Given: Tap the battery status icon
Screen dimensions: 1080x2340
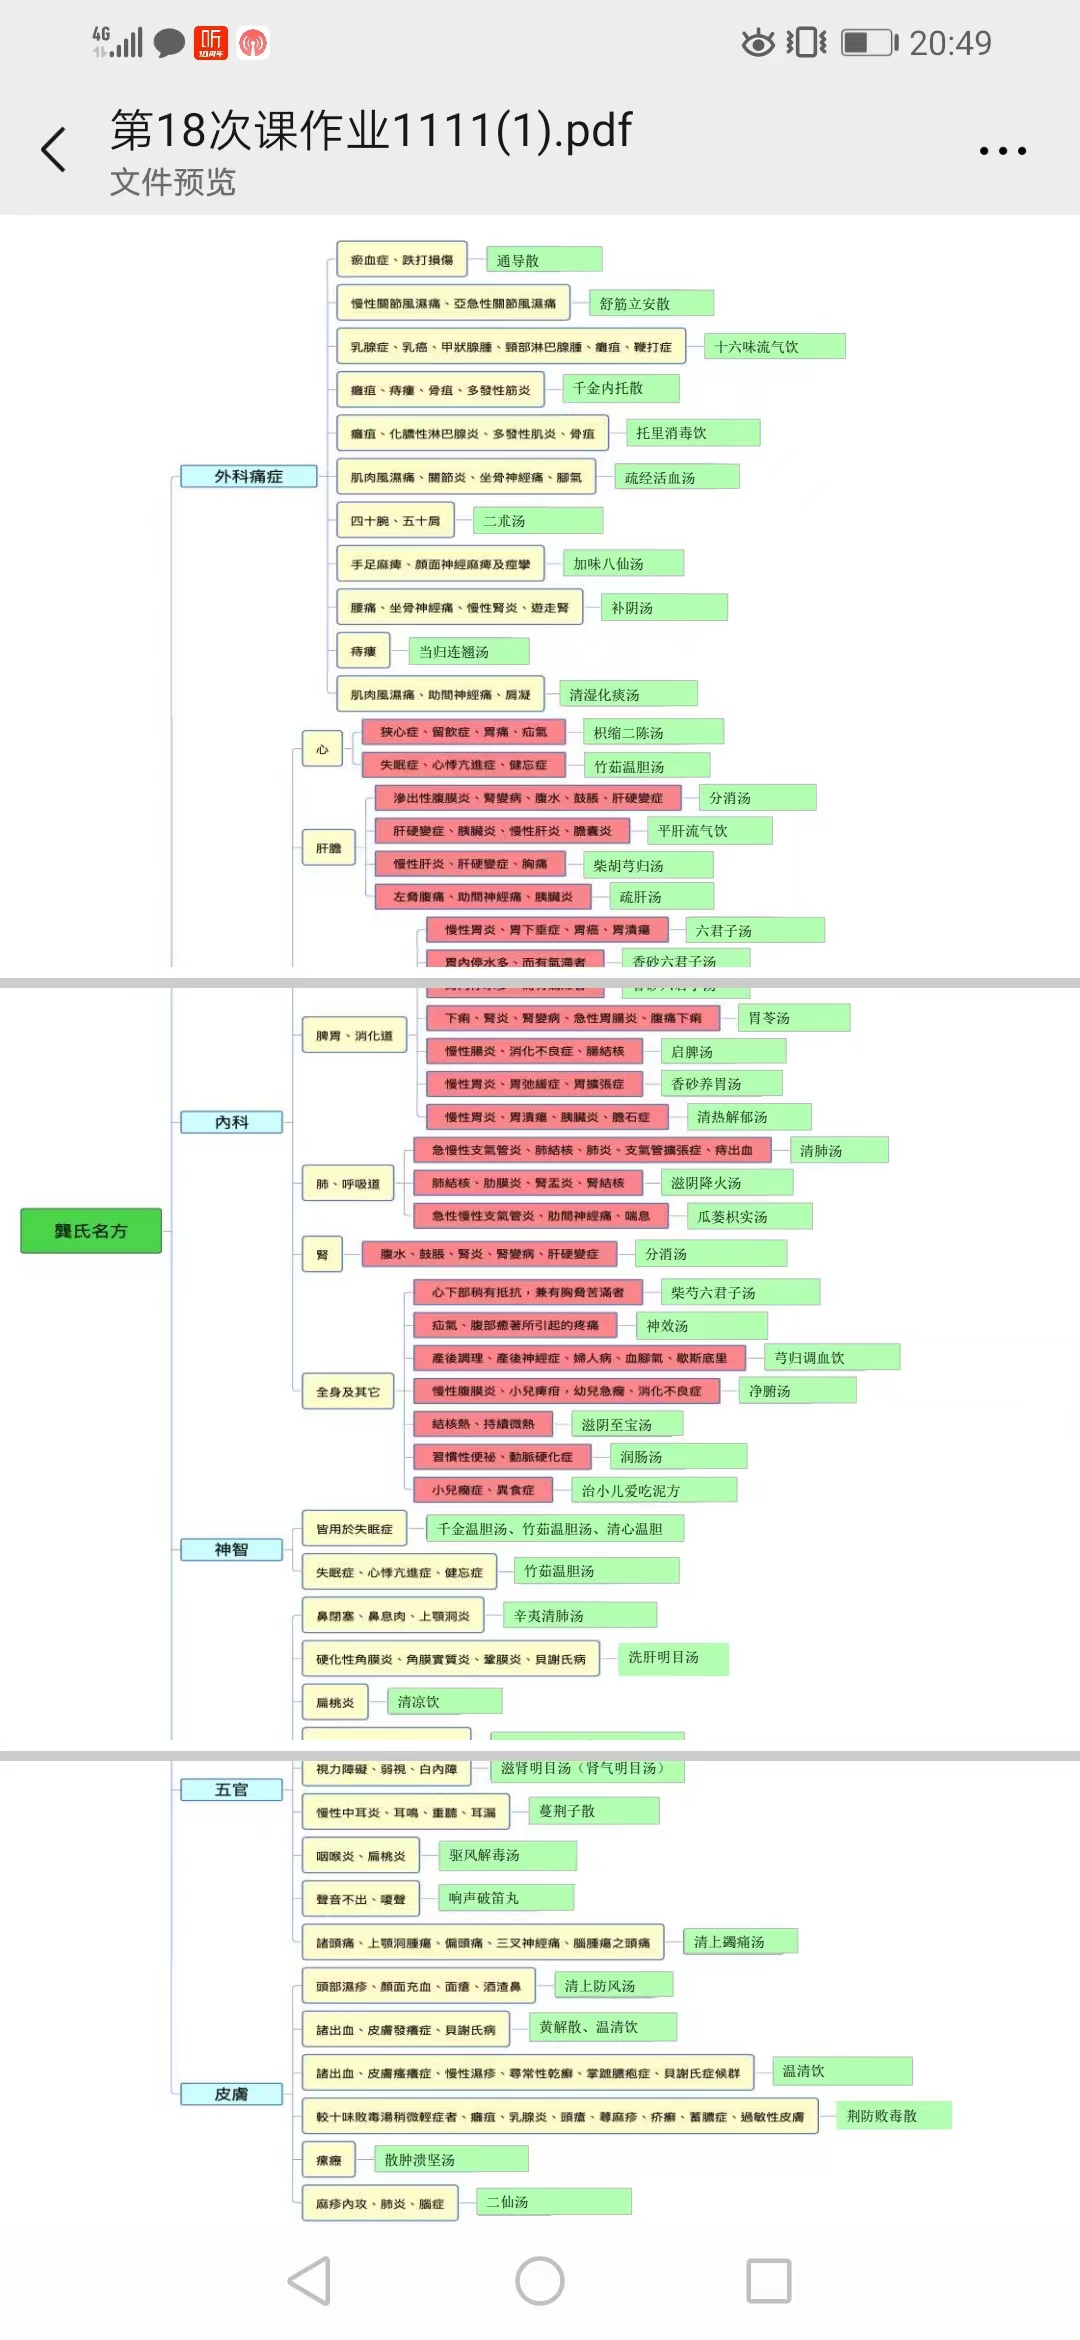Looking at the screenshot, I should click(870, 43).
